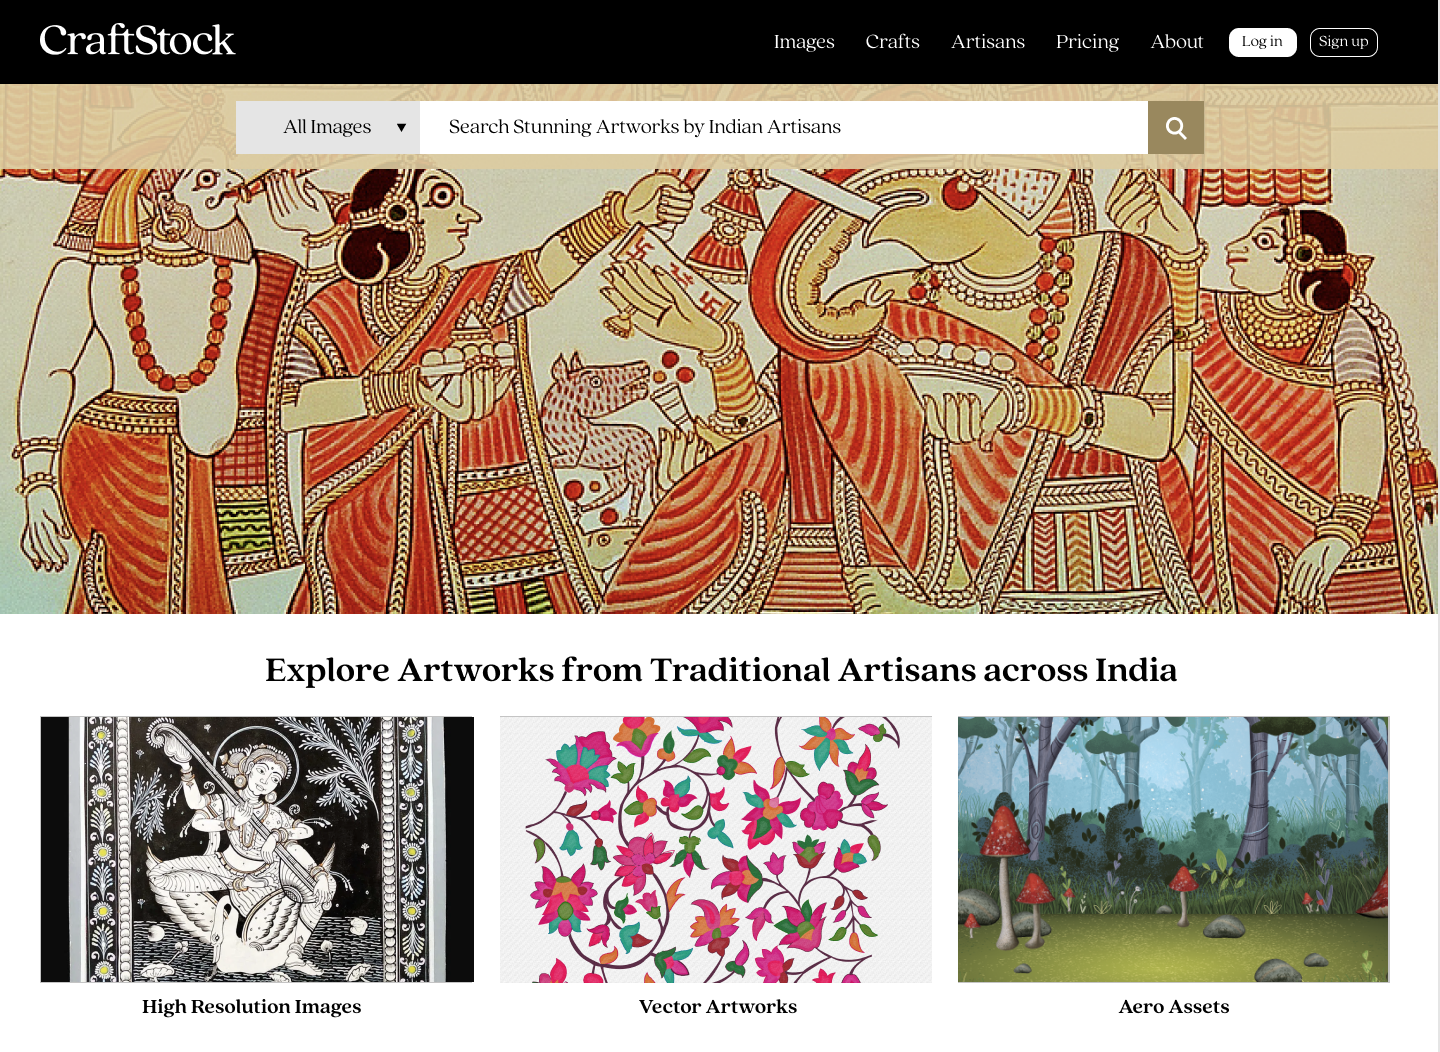
Task: Open the Images menu item
Action: (804, 42)
